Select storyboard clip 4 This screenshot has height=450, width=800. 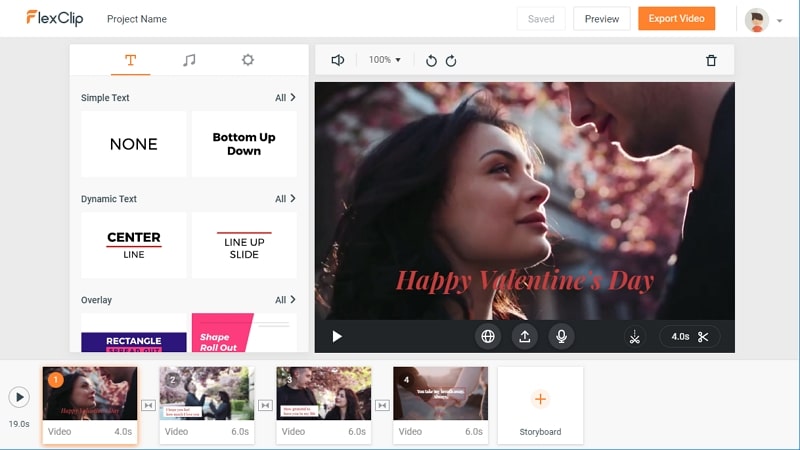pos(440,405)
